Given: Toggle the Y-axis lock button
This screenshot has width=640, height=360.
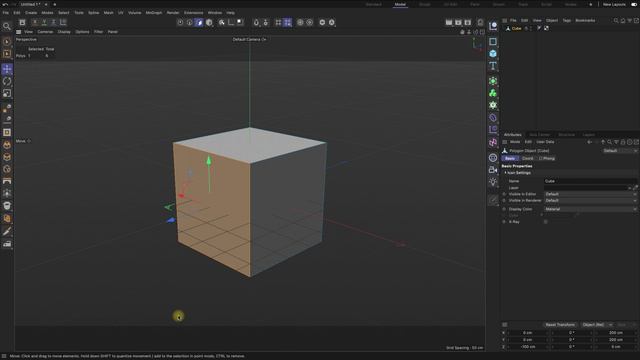Looking at the screenshot, I should pos(44,22).
